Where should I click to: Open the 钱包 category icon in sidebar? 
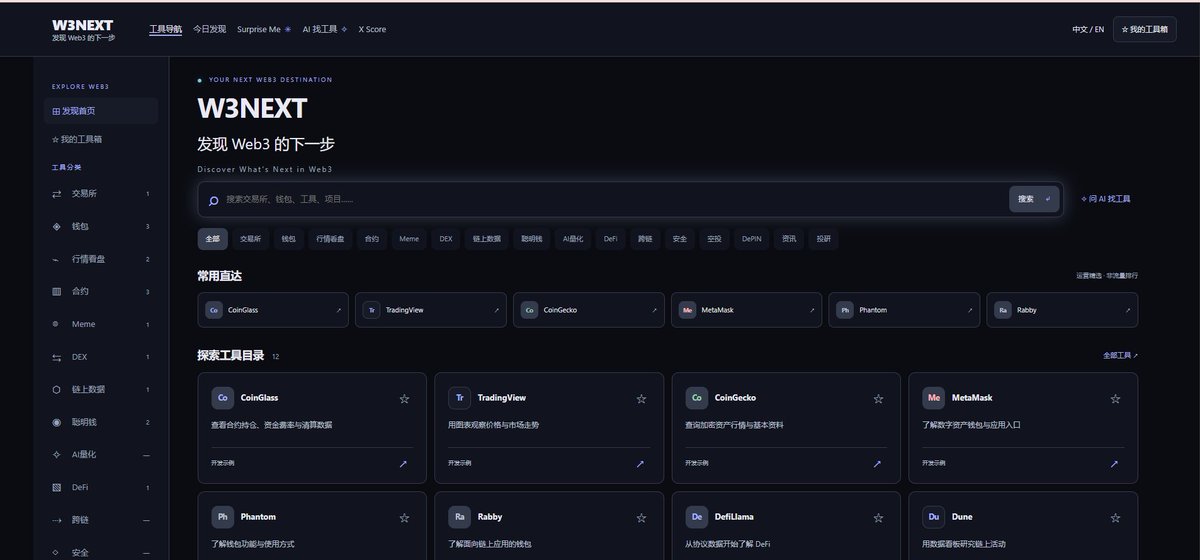click(56, 227)
